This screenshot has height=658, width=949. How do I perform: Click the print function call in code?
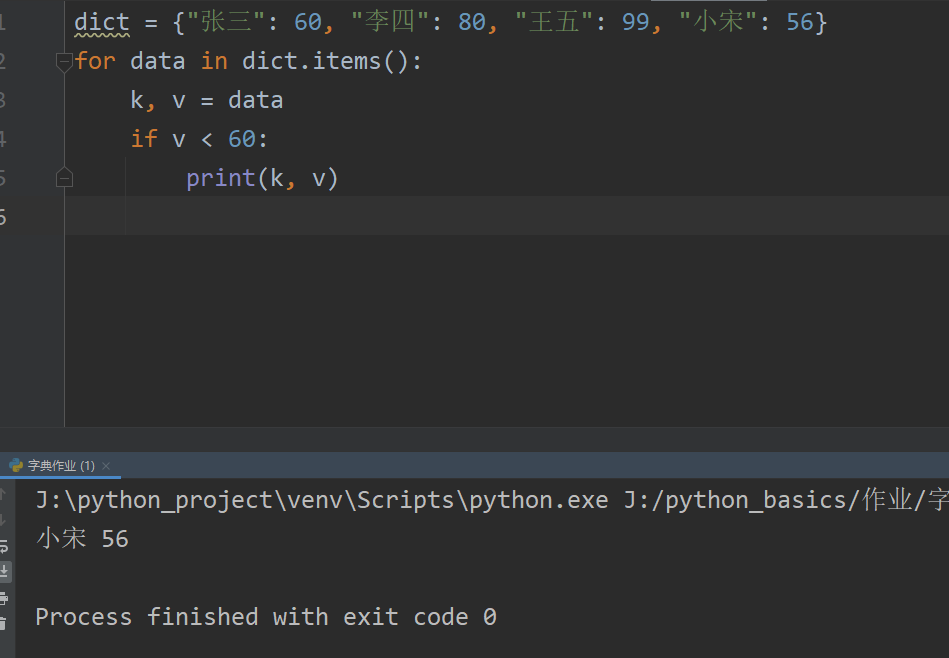tap(220, 178)
